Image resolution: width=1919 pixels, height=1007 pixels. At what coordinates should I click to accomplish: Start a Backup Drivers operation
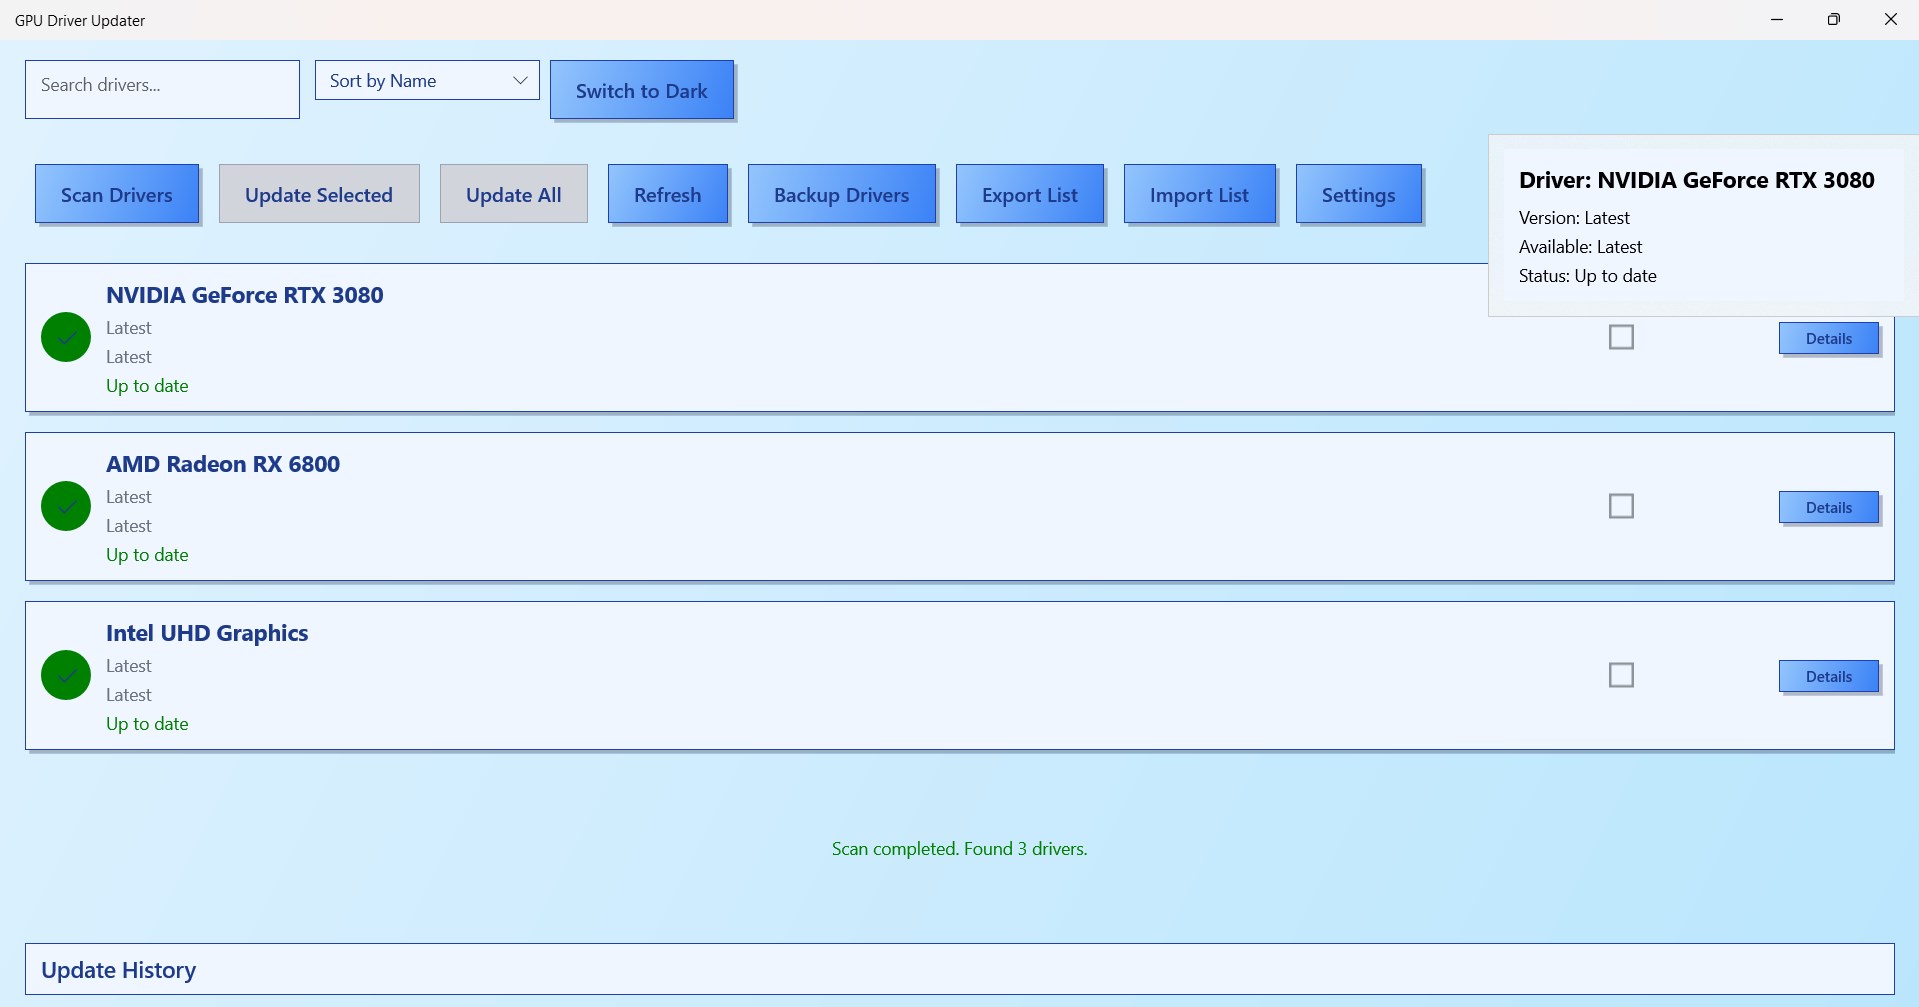(x=841, y=194)
